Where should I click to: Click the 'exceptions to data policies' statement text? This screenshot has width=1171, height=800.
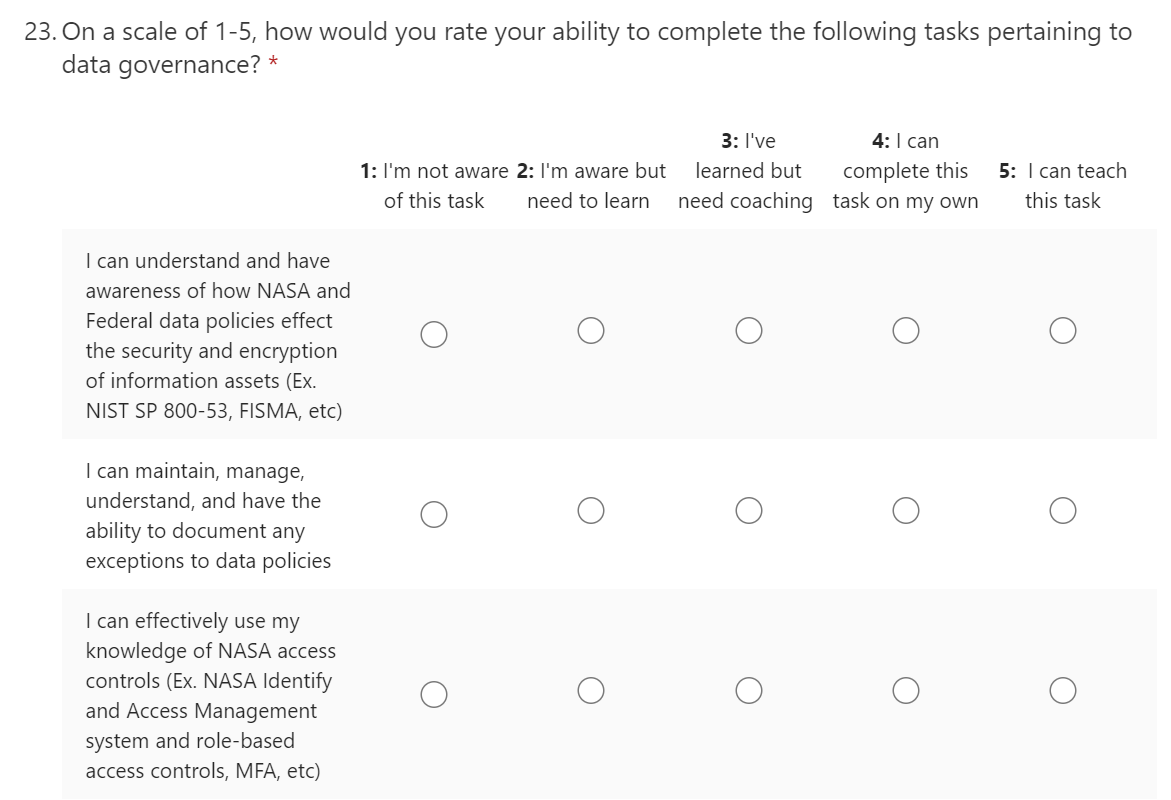[x=208, y=516]
